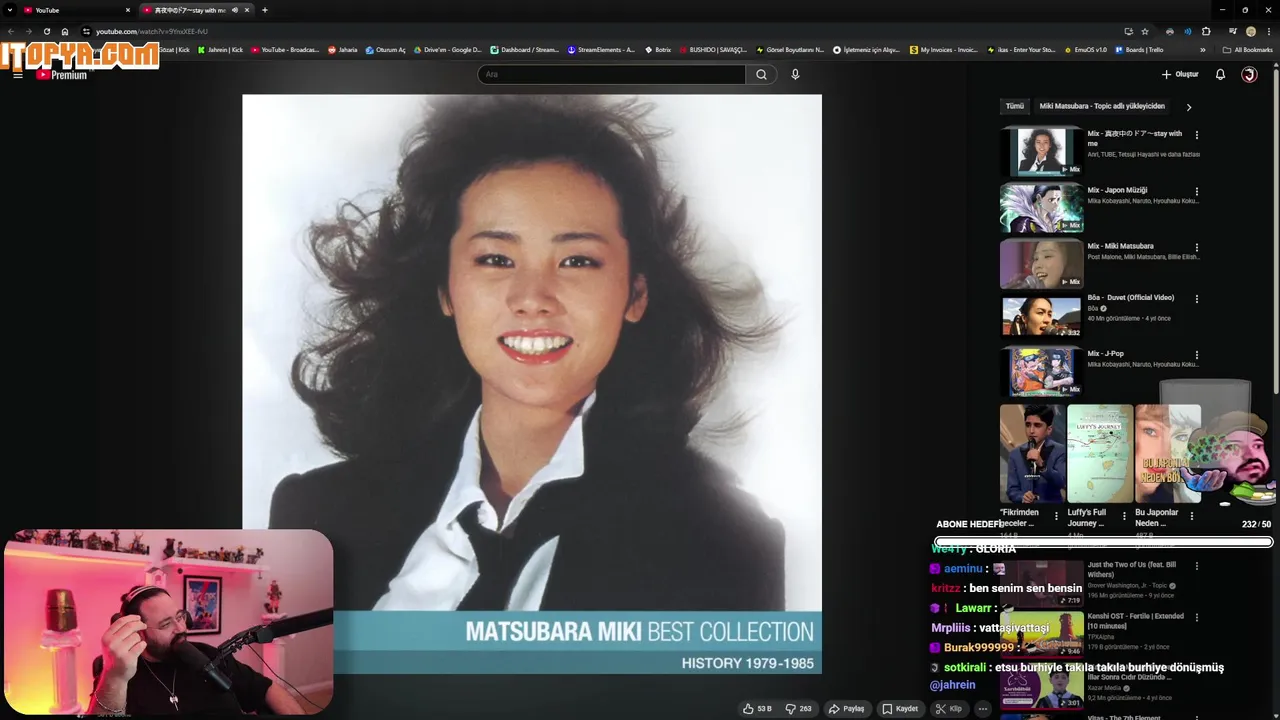Close the first YouTube tab
The image size is (1280, 720).
pyautogui.click(x=128, y=10)
